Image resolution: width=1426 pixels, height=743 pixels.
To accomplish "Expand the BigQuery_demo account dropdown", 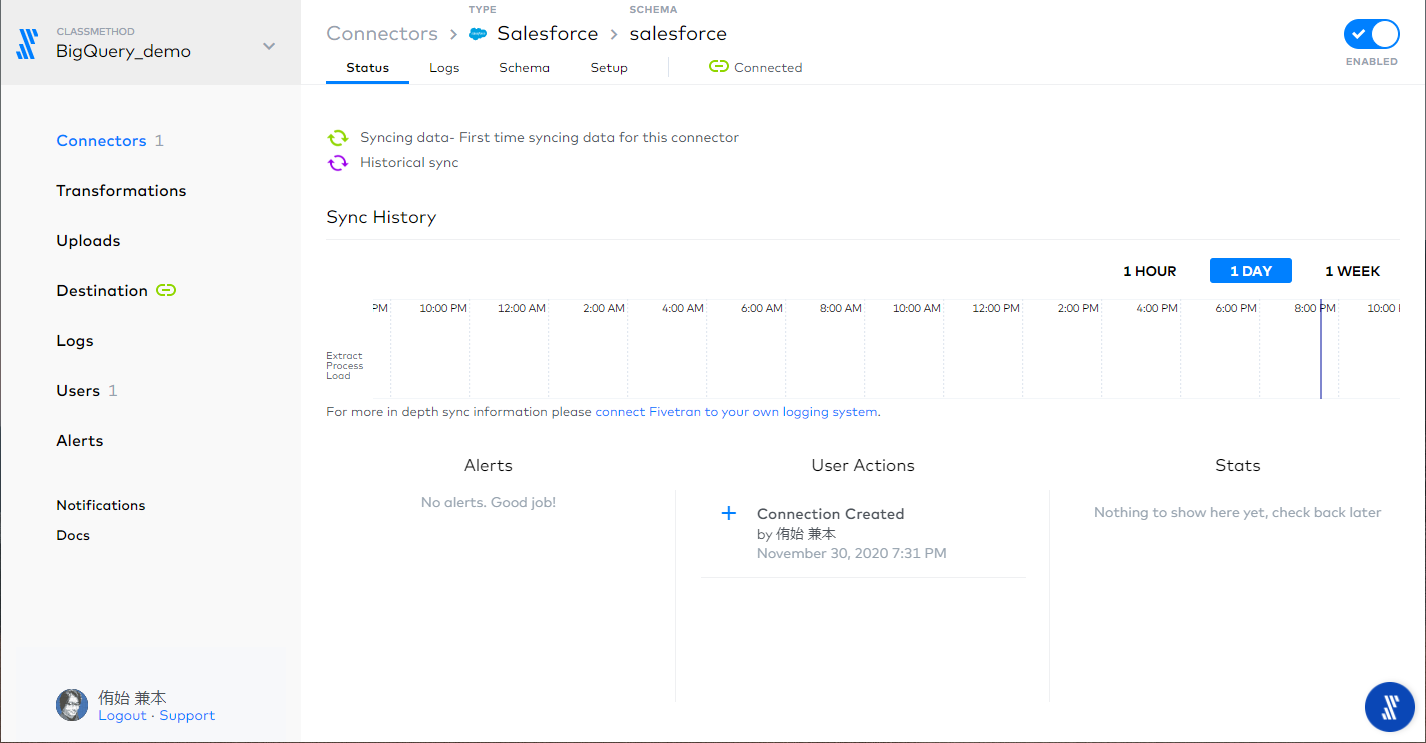I will coord(268,45).
